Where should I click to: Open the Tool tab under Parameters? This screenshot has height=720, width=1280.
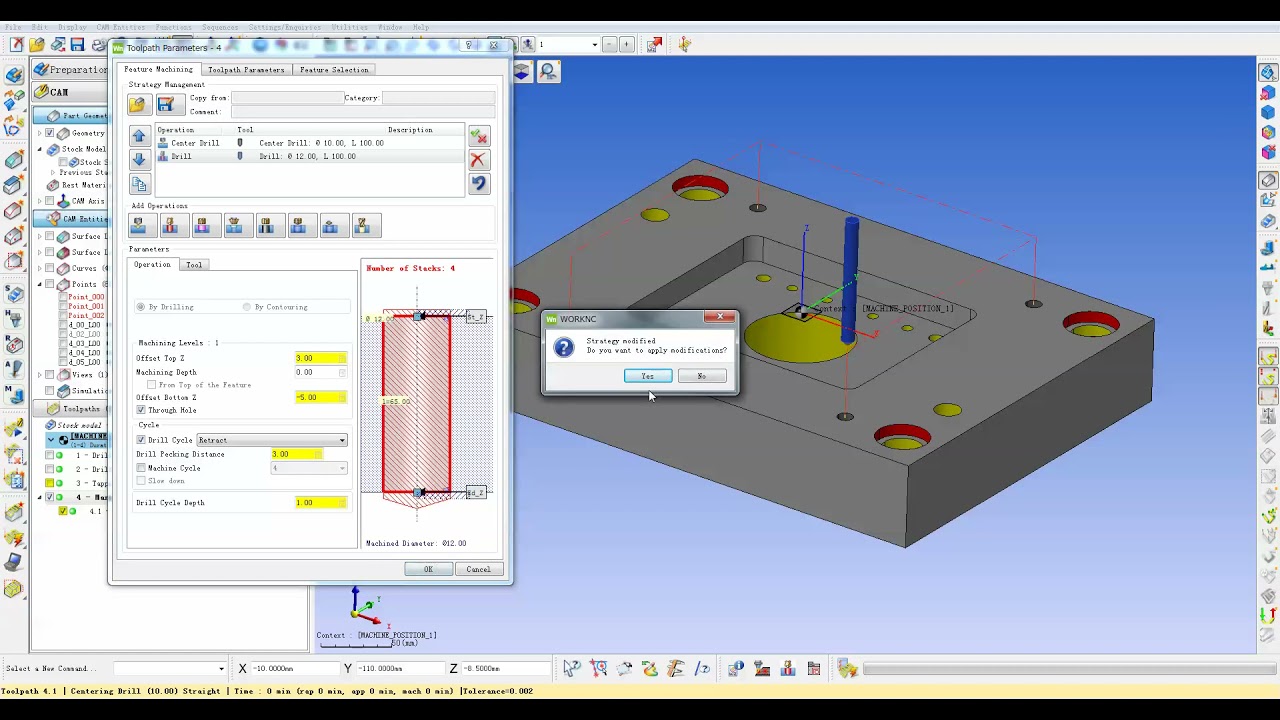click(194, 265)
